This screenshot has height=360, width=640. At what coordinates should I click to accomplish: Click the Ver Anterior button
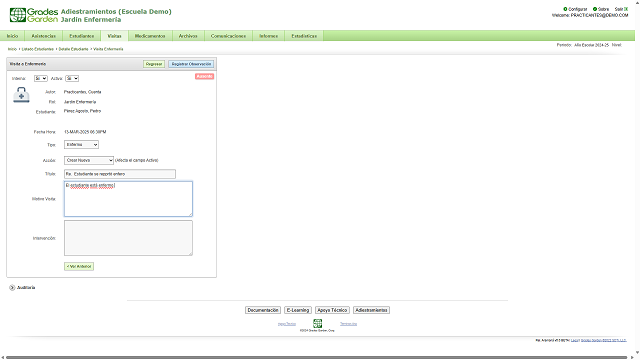[x=79, y=267]
